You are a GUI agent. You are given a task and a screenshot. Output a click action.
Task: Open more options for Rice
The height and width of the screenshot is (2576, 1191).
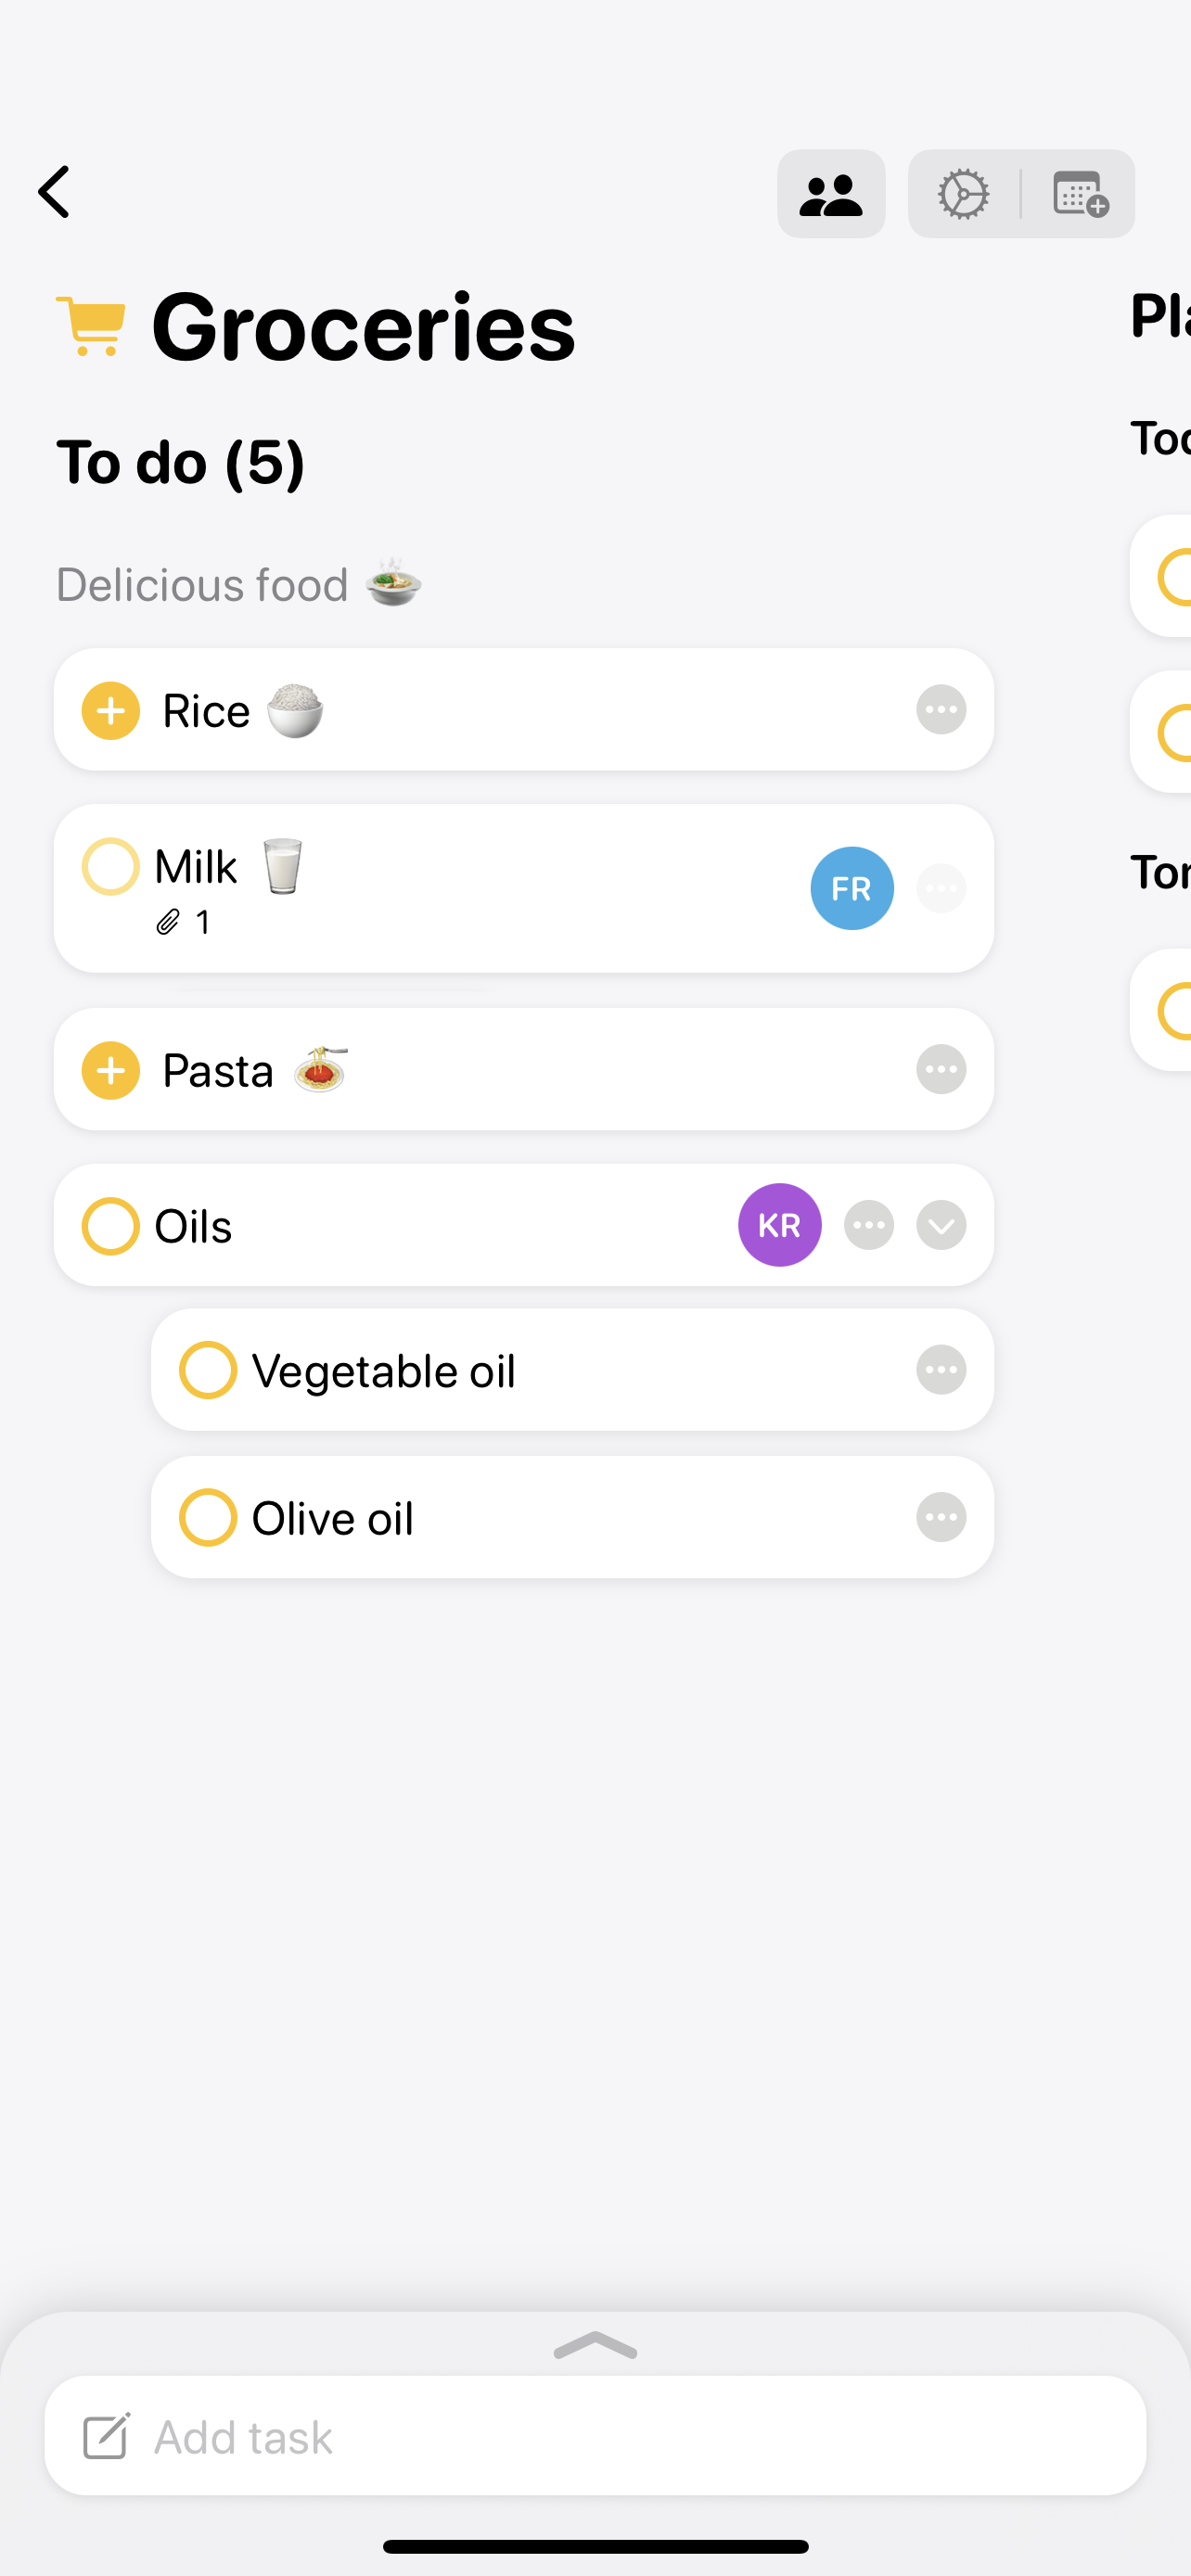(x=940, y=710)
